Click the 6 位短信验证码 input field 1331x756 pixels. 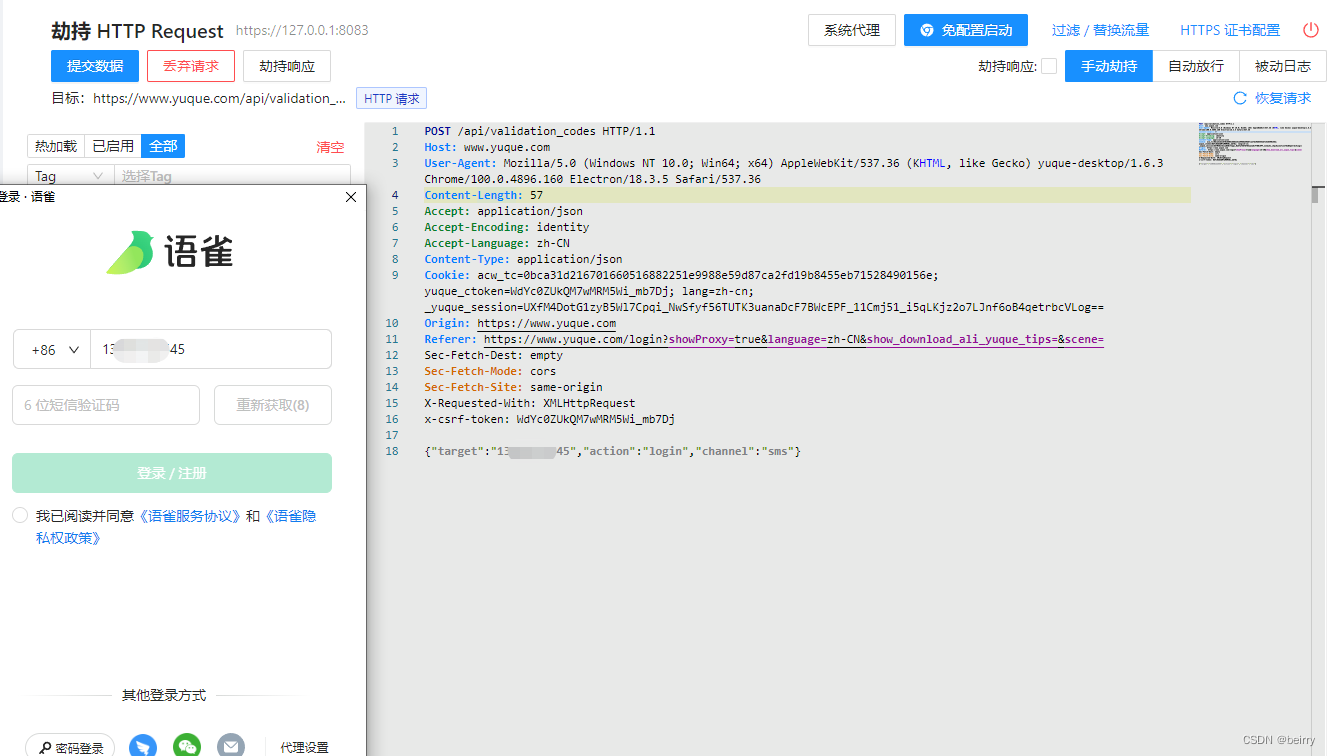point(106,405)
